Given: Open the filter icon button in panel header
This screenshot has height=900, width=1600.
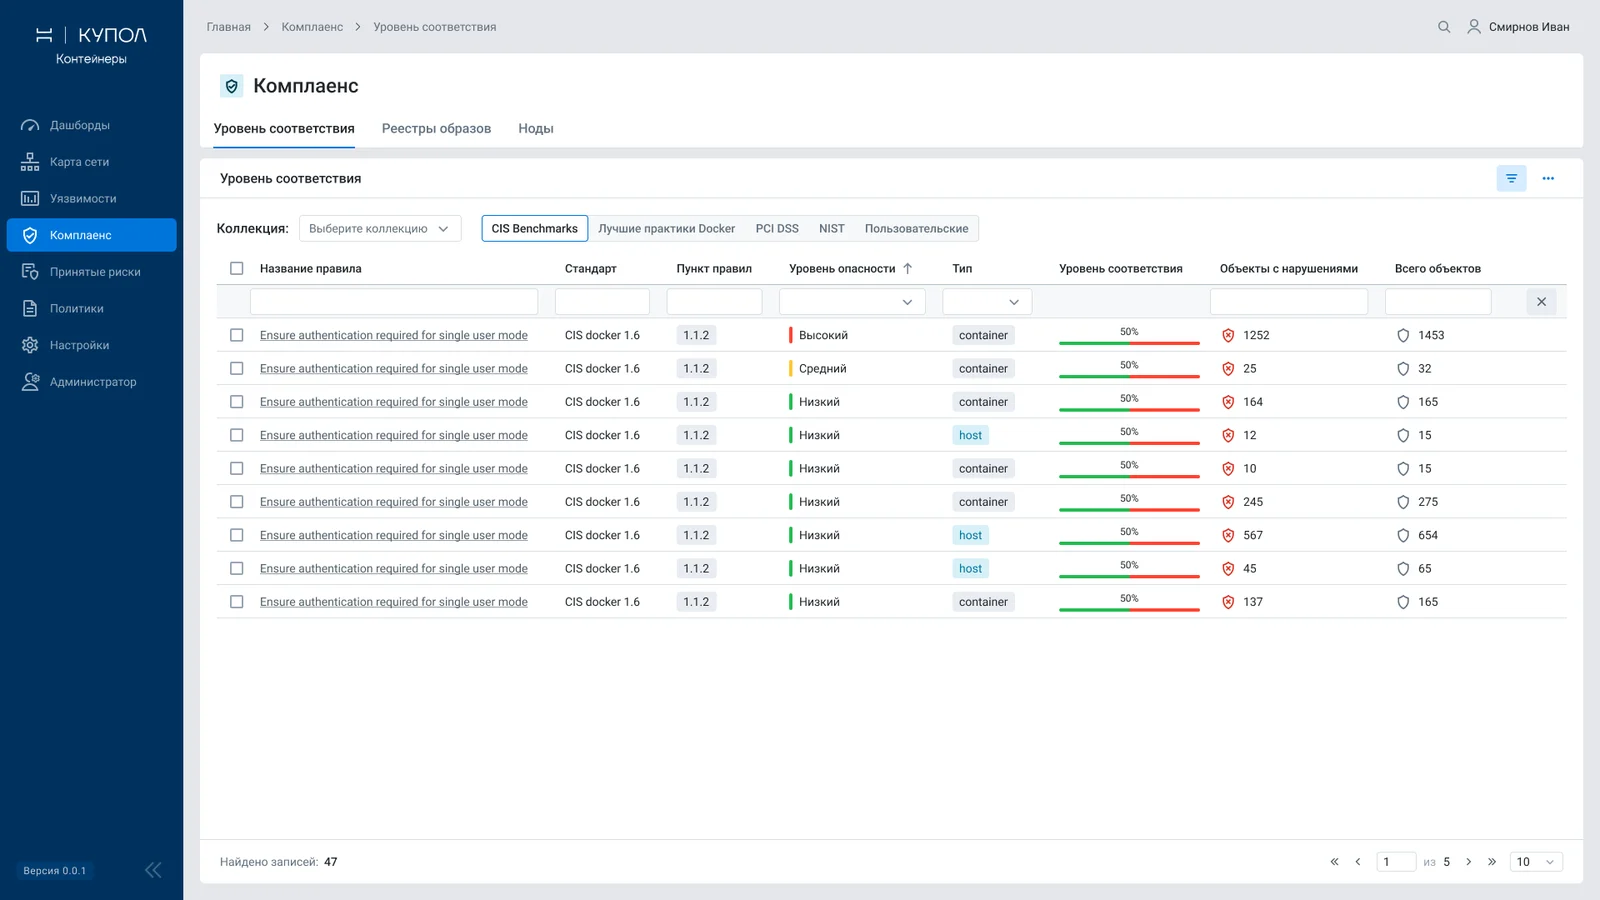Looking at the screenshot, I should (1511, 178).
